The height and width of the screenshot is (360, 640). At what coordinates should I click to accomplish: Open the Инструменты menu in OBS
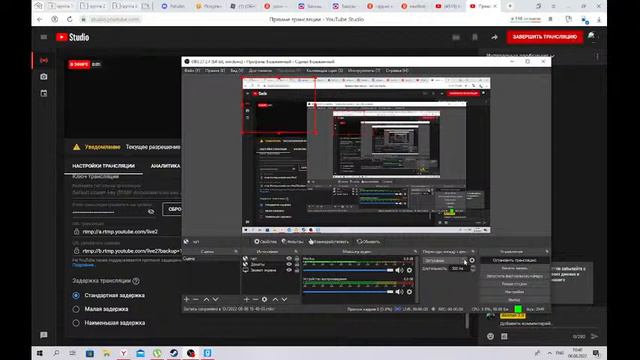[x=364, y=71]
